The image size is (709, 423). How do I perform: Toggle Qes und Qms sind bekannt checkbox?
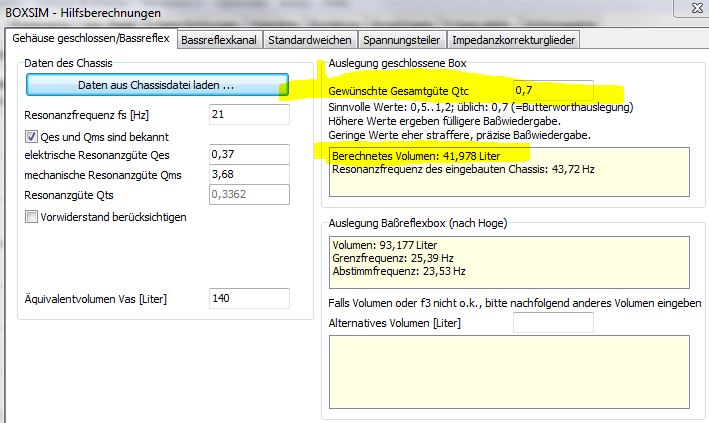click(x=31, y=137)
